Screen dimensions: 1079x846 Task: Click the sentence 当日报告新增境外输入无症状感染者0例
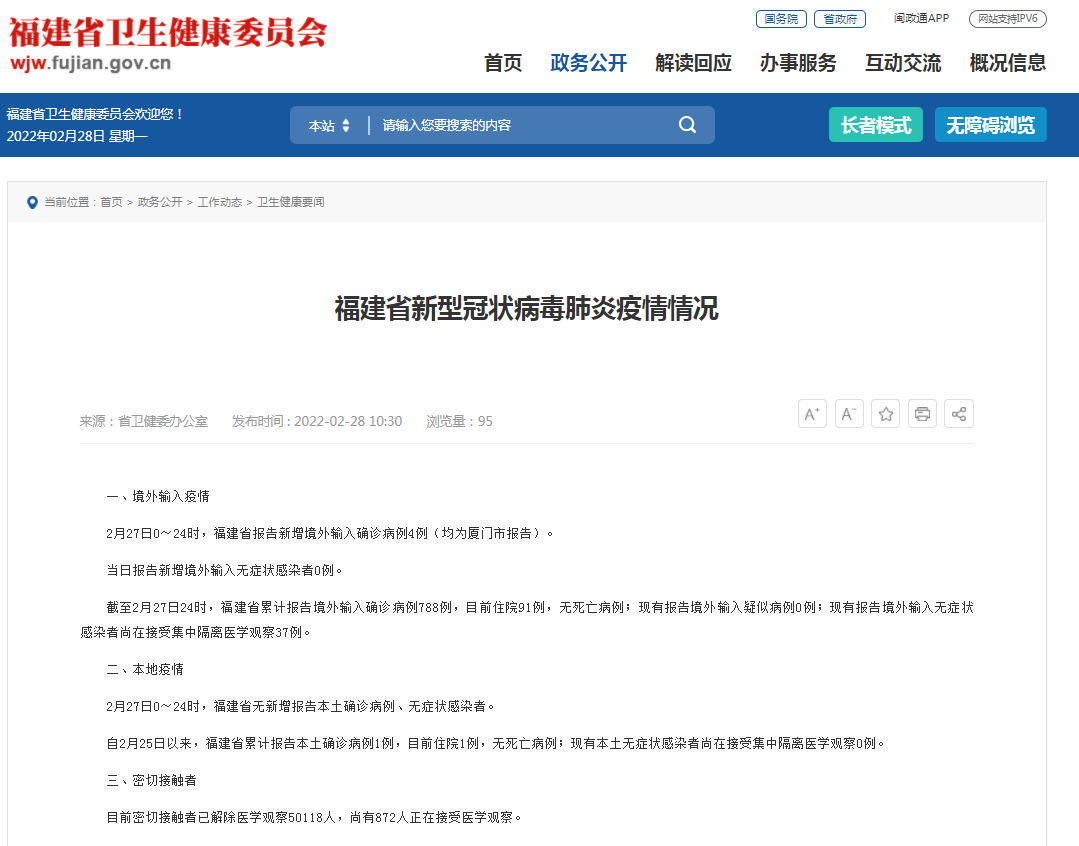tap(222, 570)
